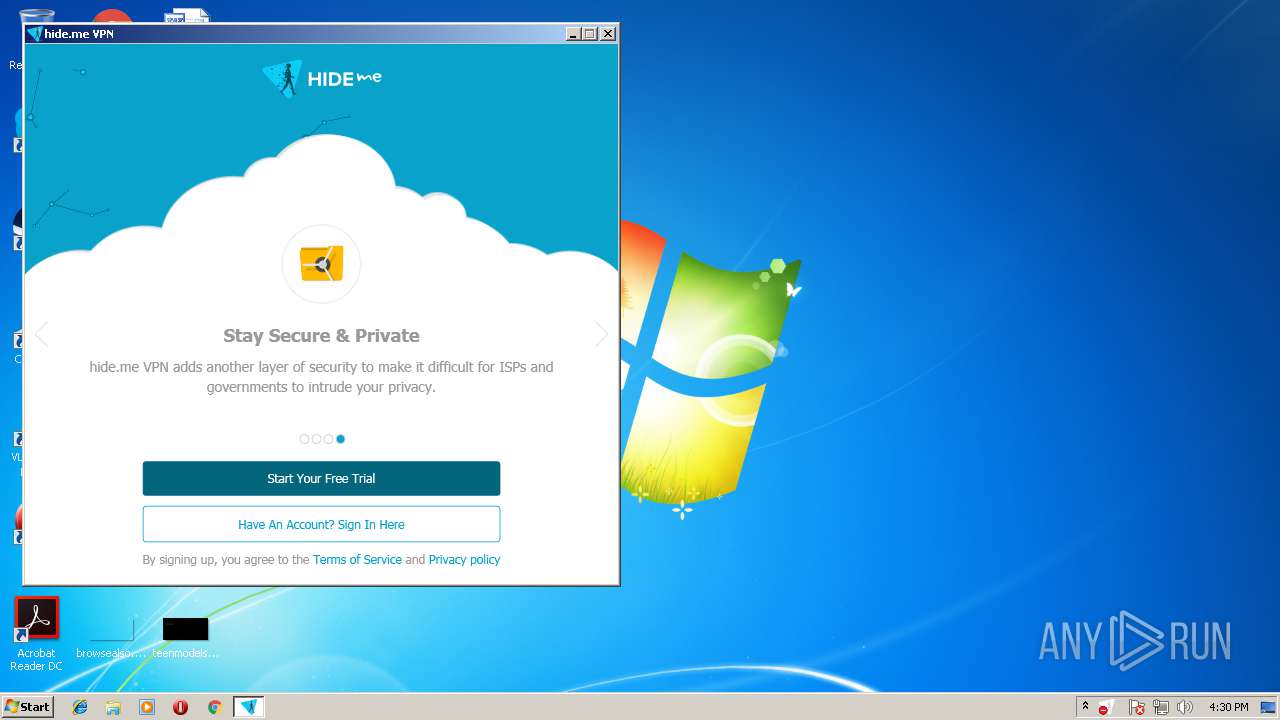Click 'Stay Secure & Private' heading
The image size is (1280, 720).
321,336
